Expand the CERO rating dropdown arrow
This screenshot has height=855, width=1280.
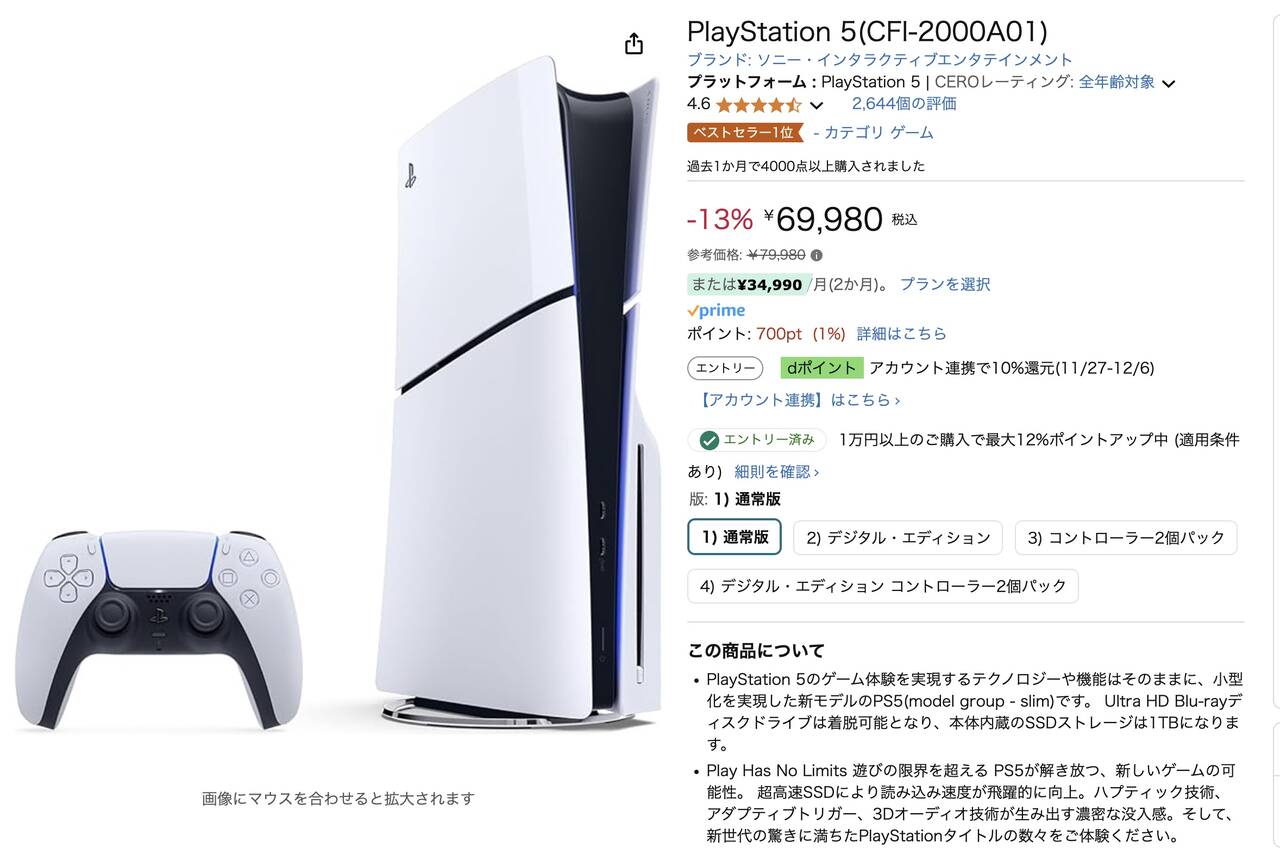(1168, 83)
